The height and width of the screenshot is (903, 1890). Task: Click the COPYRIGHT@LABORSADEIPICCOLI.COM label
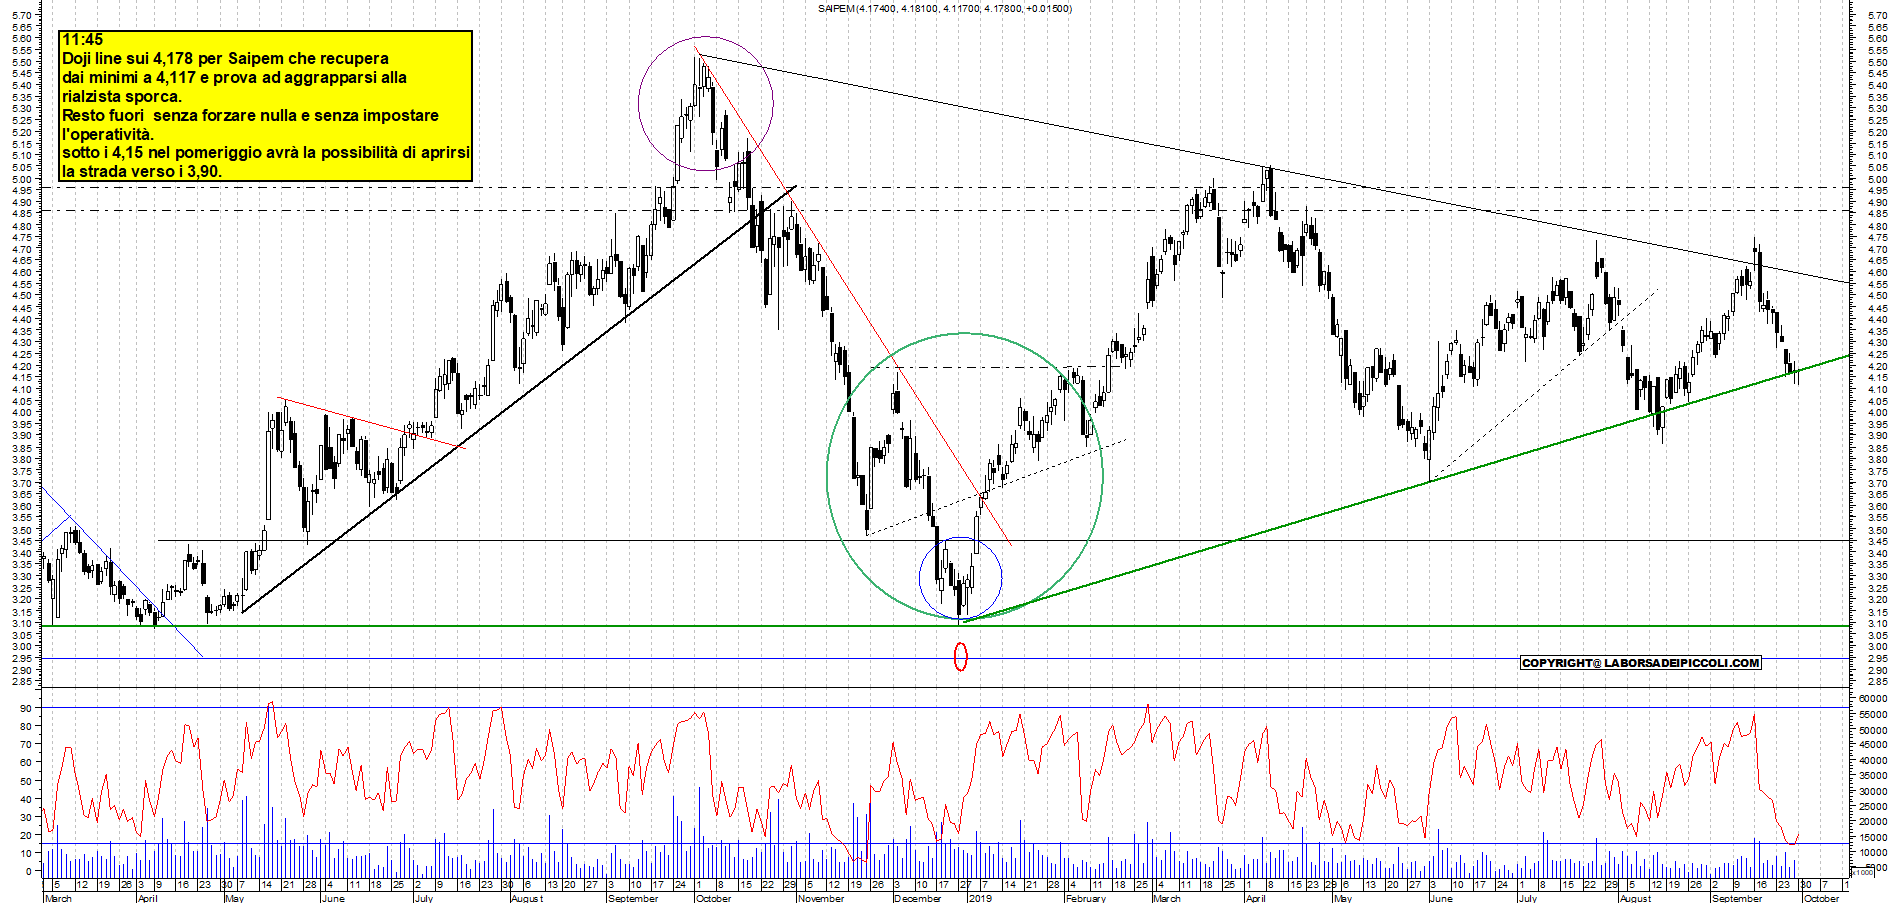1640,663
